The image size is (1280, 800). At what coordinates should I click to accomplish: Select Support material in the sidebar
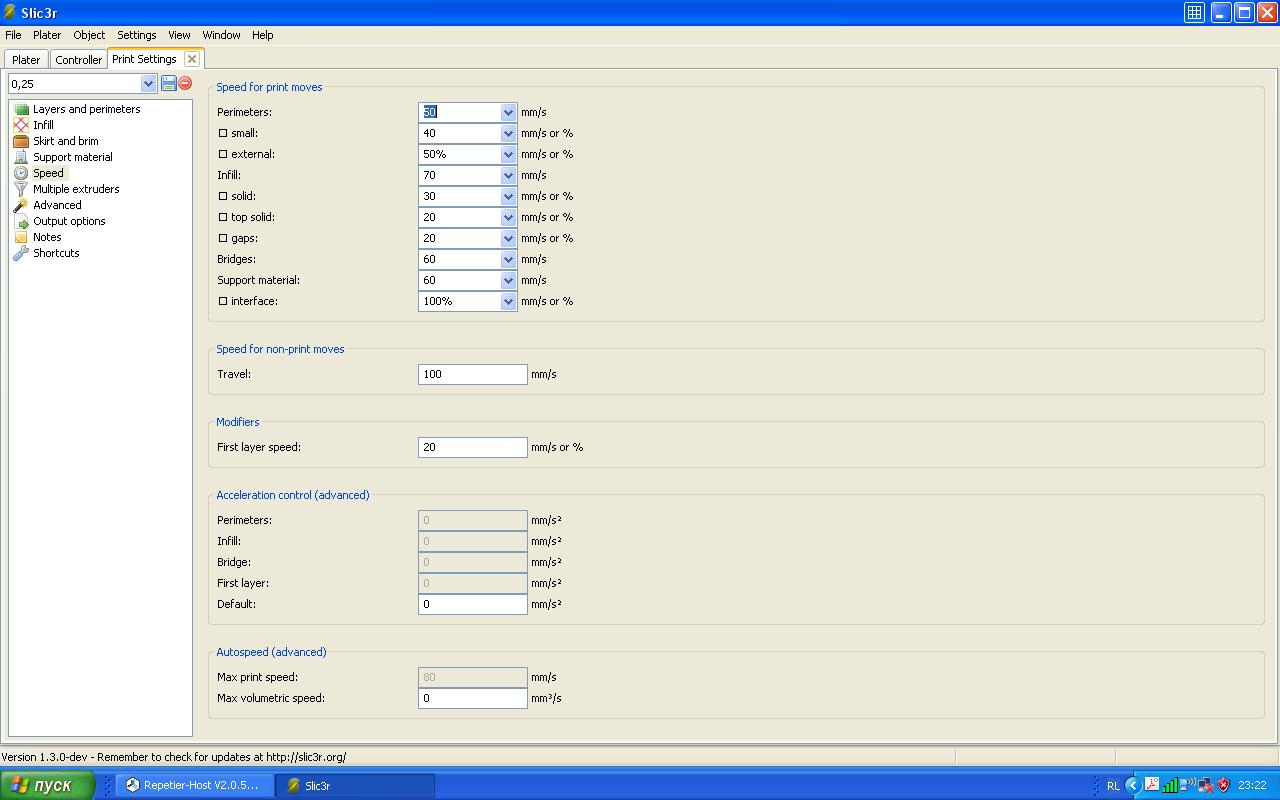click(72, 157)
